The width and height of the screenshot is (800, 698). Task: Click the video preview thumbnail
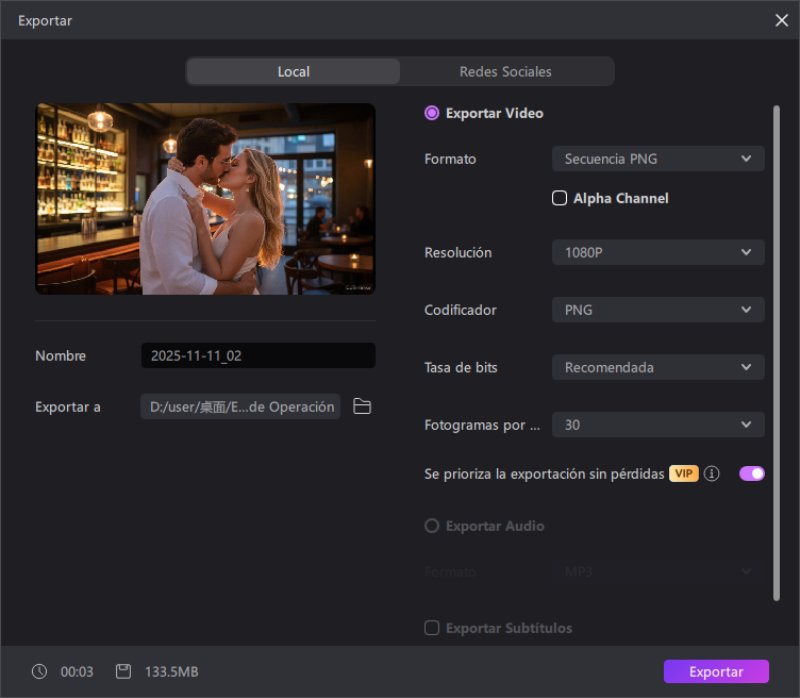click(205, 196)
